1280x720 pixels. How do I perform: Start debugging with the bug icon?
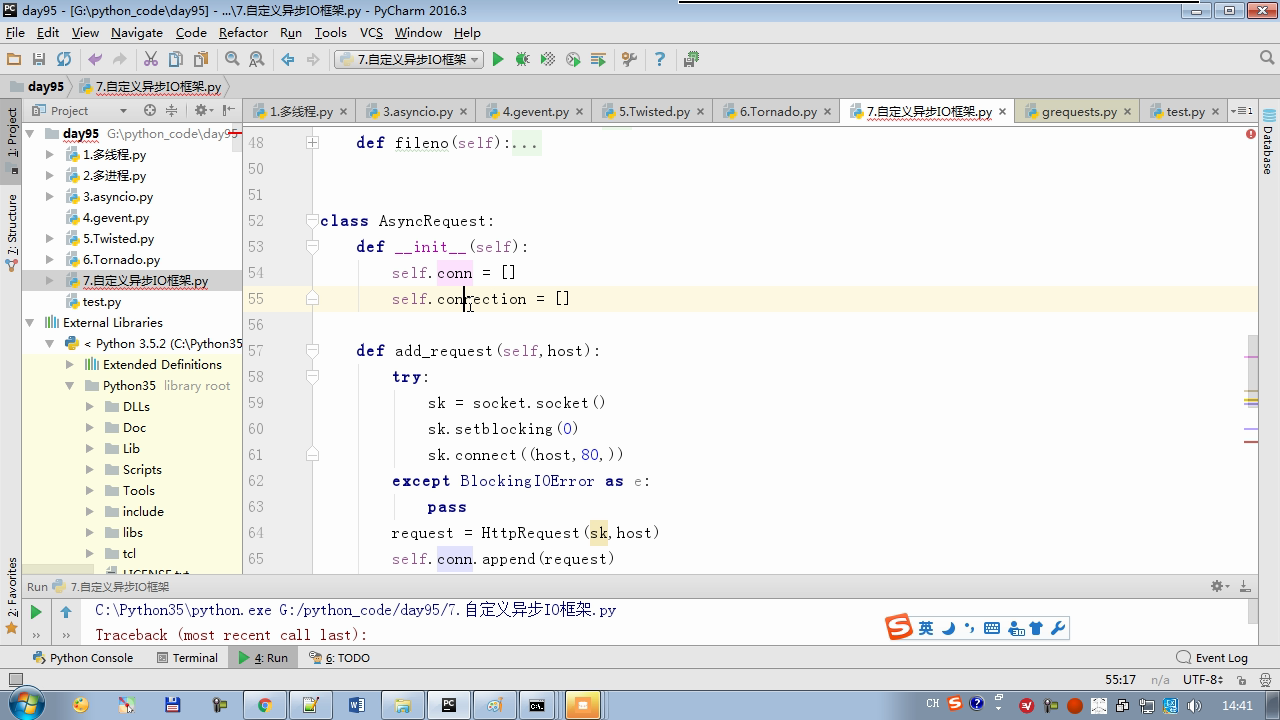pyautogui.click(x=522, y=60)
